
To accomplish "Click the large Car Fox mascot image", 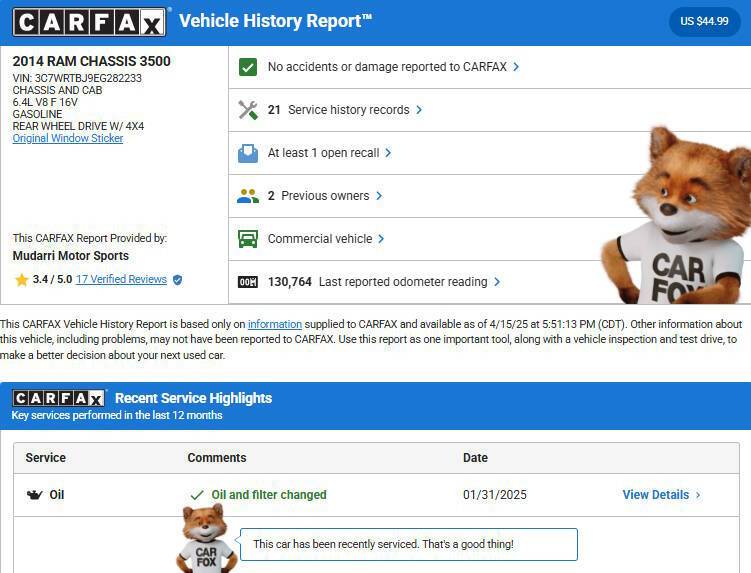I will [678, 216].
